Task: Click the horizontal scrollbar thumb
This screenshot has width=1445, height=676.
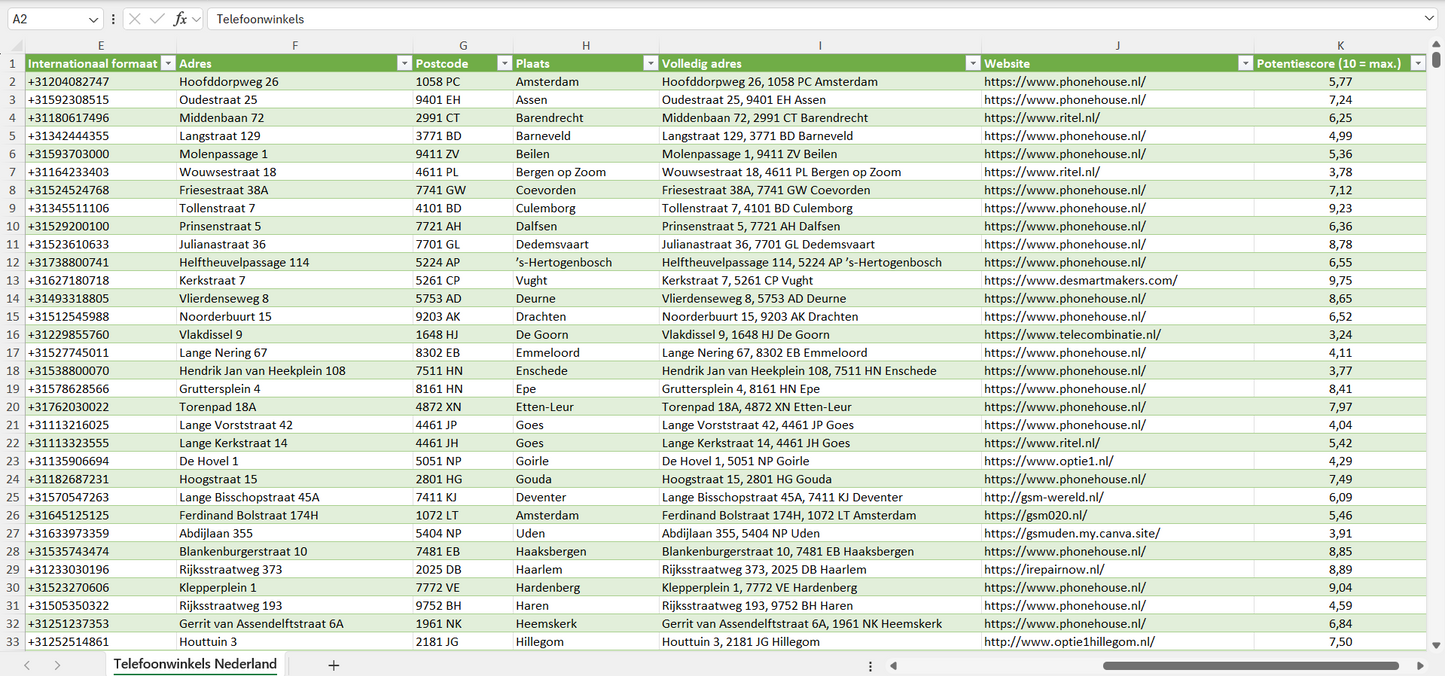Action: coord(1250,665)
